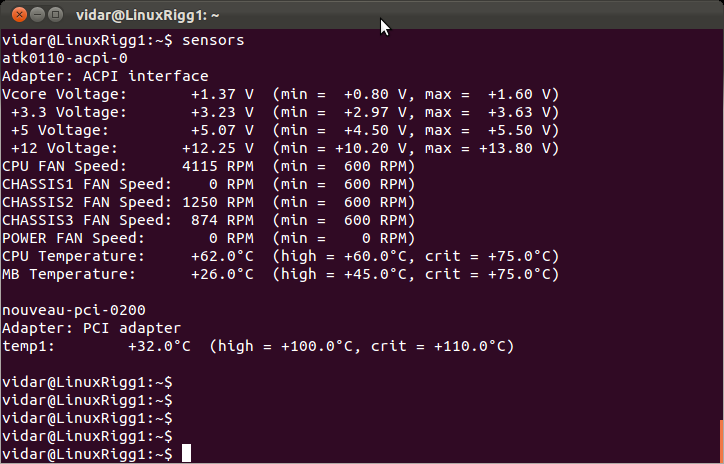Click the 1250 RPM value
The width and height of the screenshot is (724, 464).
coord(218,202)
